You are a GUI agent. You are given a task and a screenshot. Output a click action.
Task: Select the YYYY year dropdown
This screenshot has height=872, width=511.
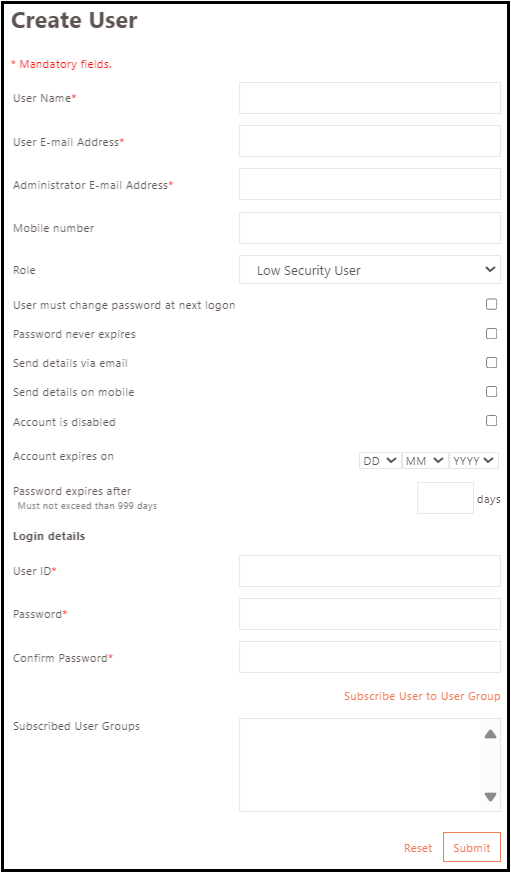tap(474, 460)
